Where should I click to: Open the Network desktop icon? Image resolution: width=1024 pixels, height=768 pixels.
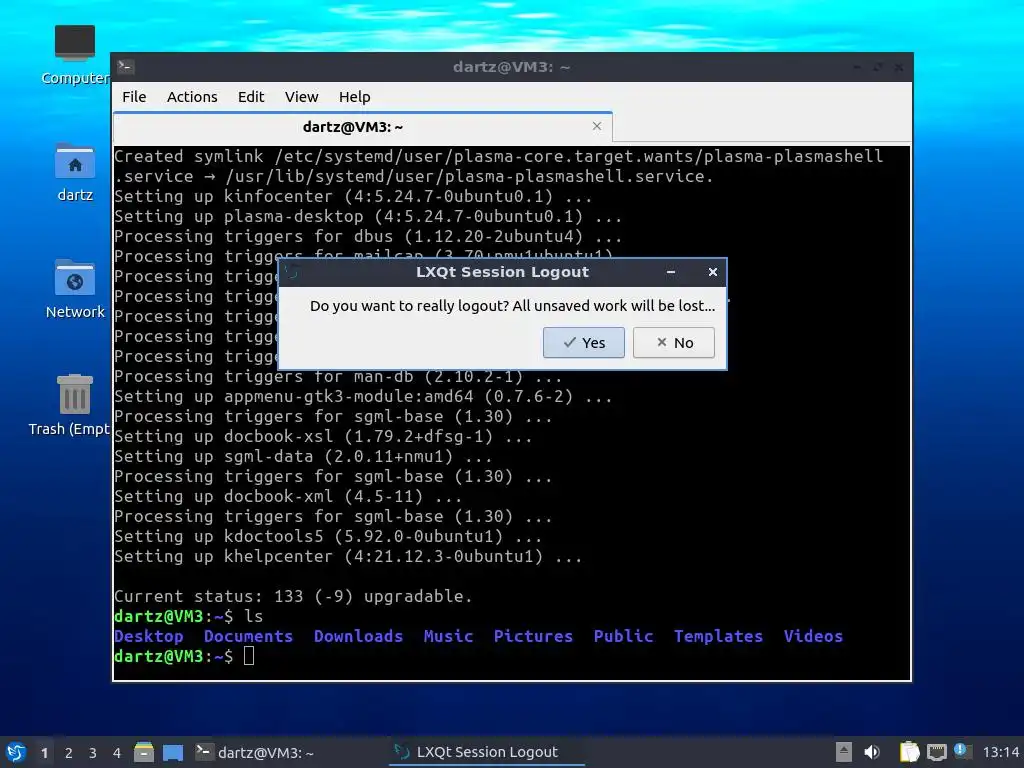[74, 289]
